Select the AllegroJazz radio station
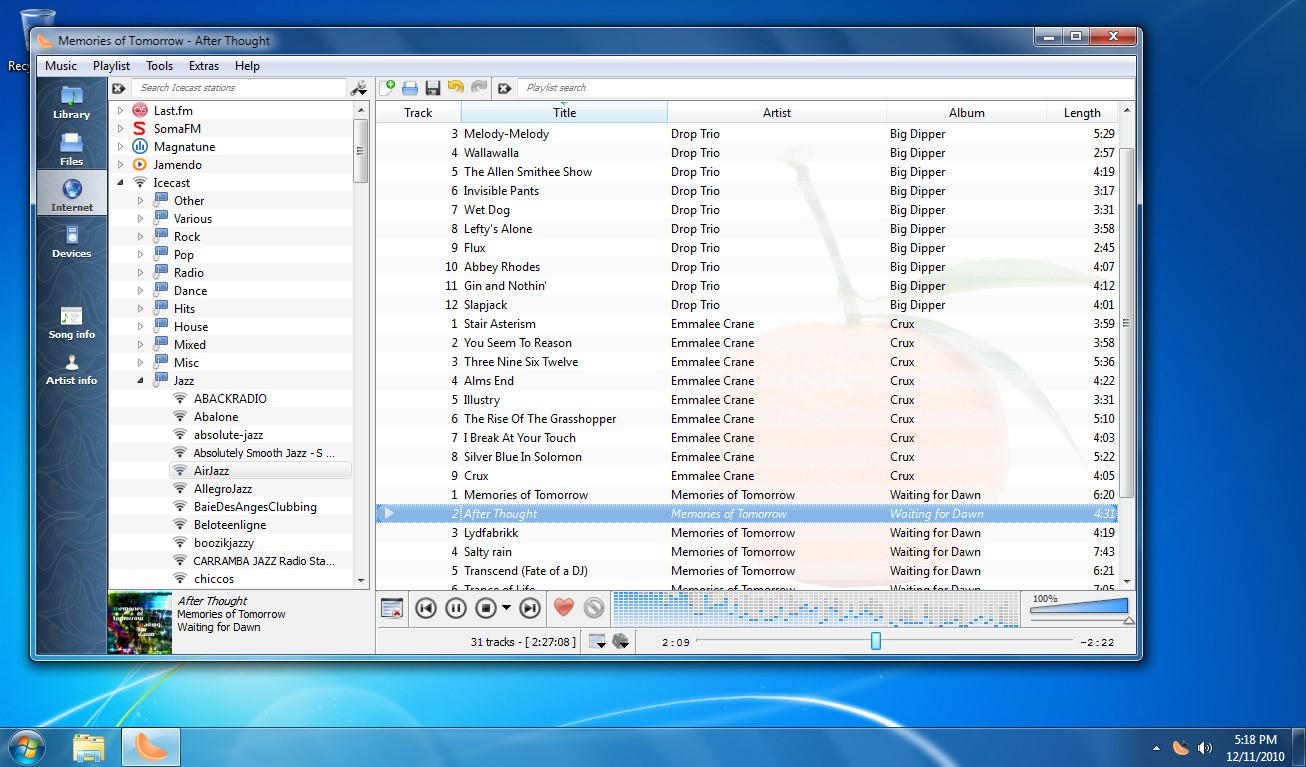This screenshot has height=767, width=1306. pos(222,489)
